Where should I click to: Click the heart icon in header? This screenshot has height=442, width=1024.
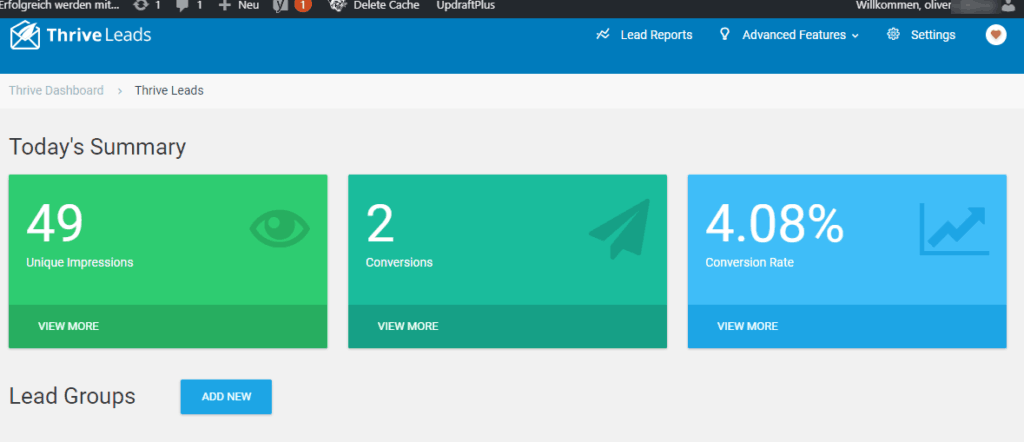tap(996, 35)
